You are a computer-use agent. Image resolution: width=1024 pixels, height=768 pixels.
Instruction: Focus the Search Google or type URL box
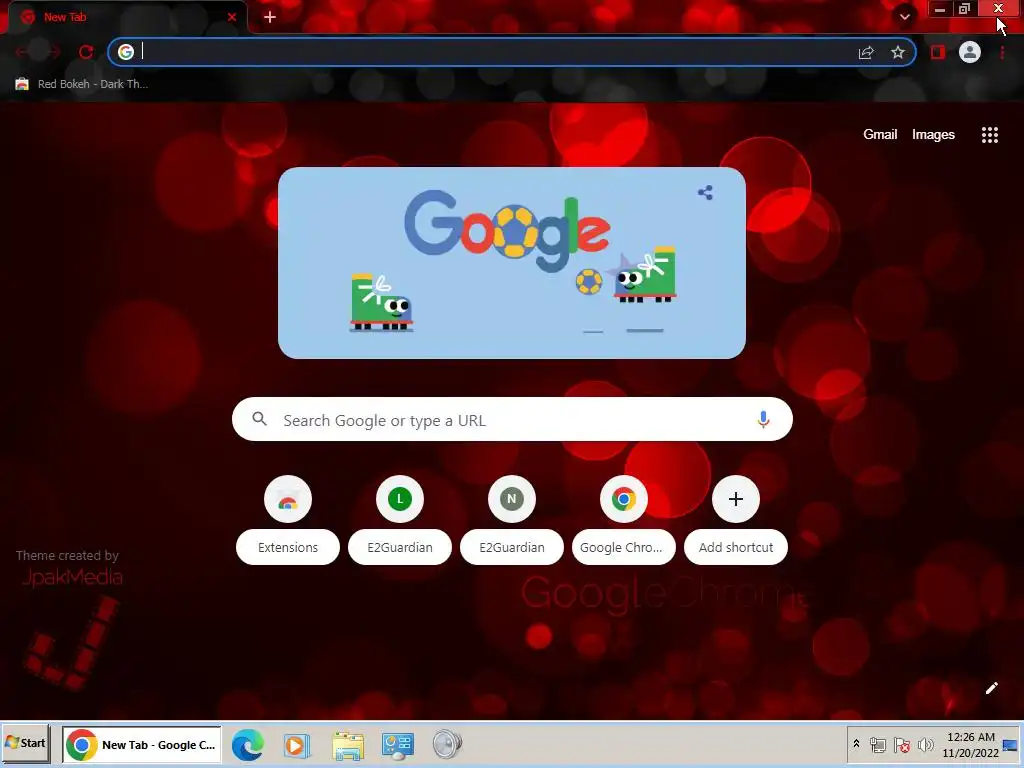tap(512, 419)
